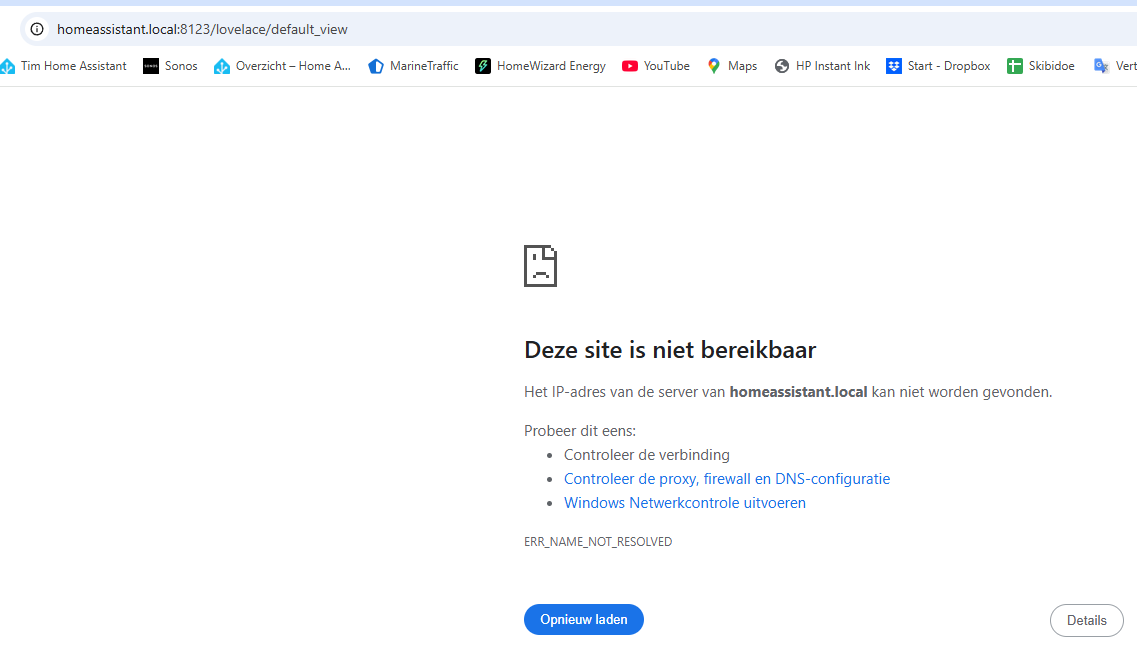The height and width of the screenshot is (661, 1137).
Task: Open the YouTube bookmark icon
Action: (x=629, y=66)
